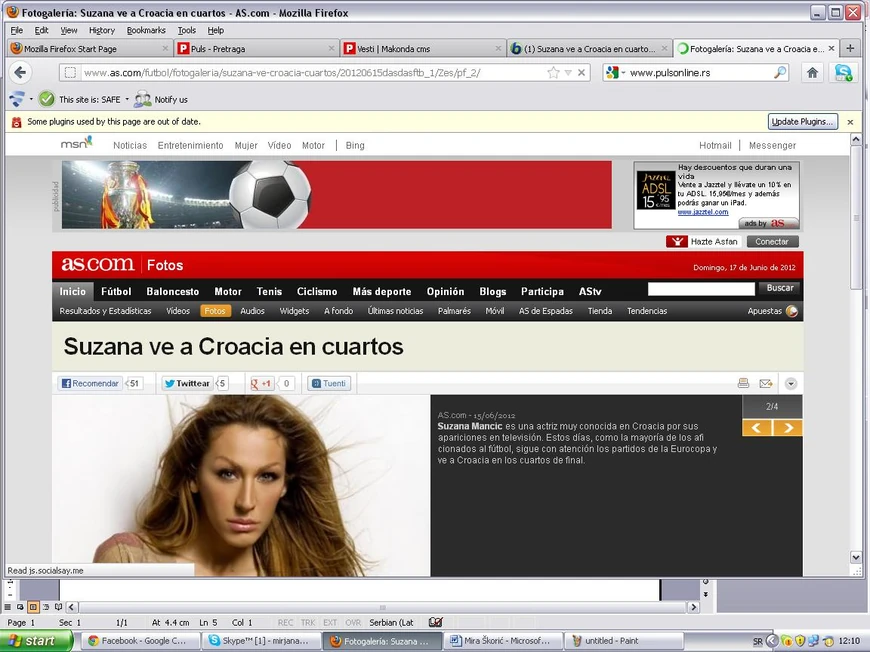Open the Firefox home page icon

point(812,73)
